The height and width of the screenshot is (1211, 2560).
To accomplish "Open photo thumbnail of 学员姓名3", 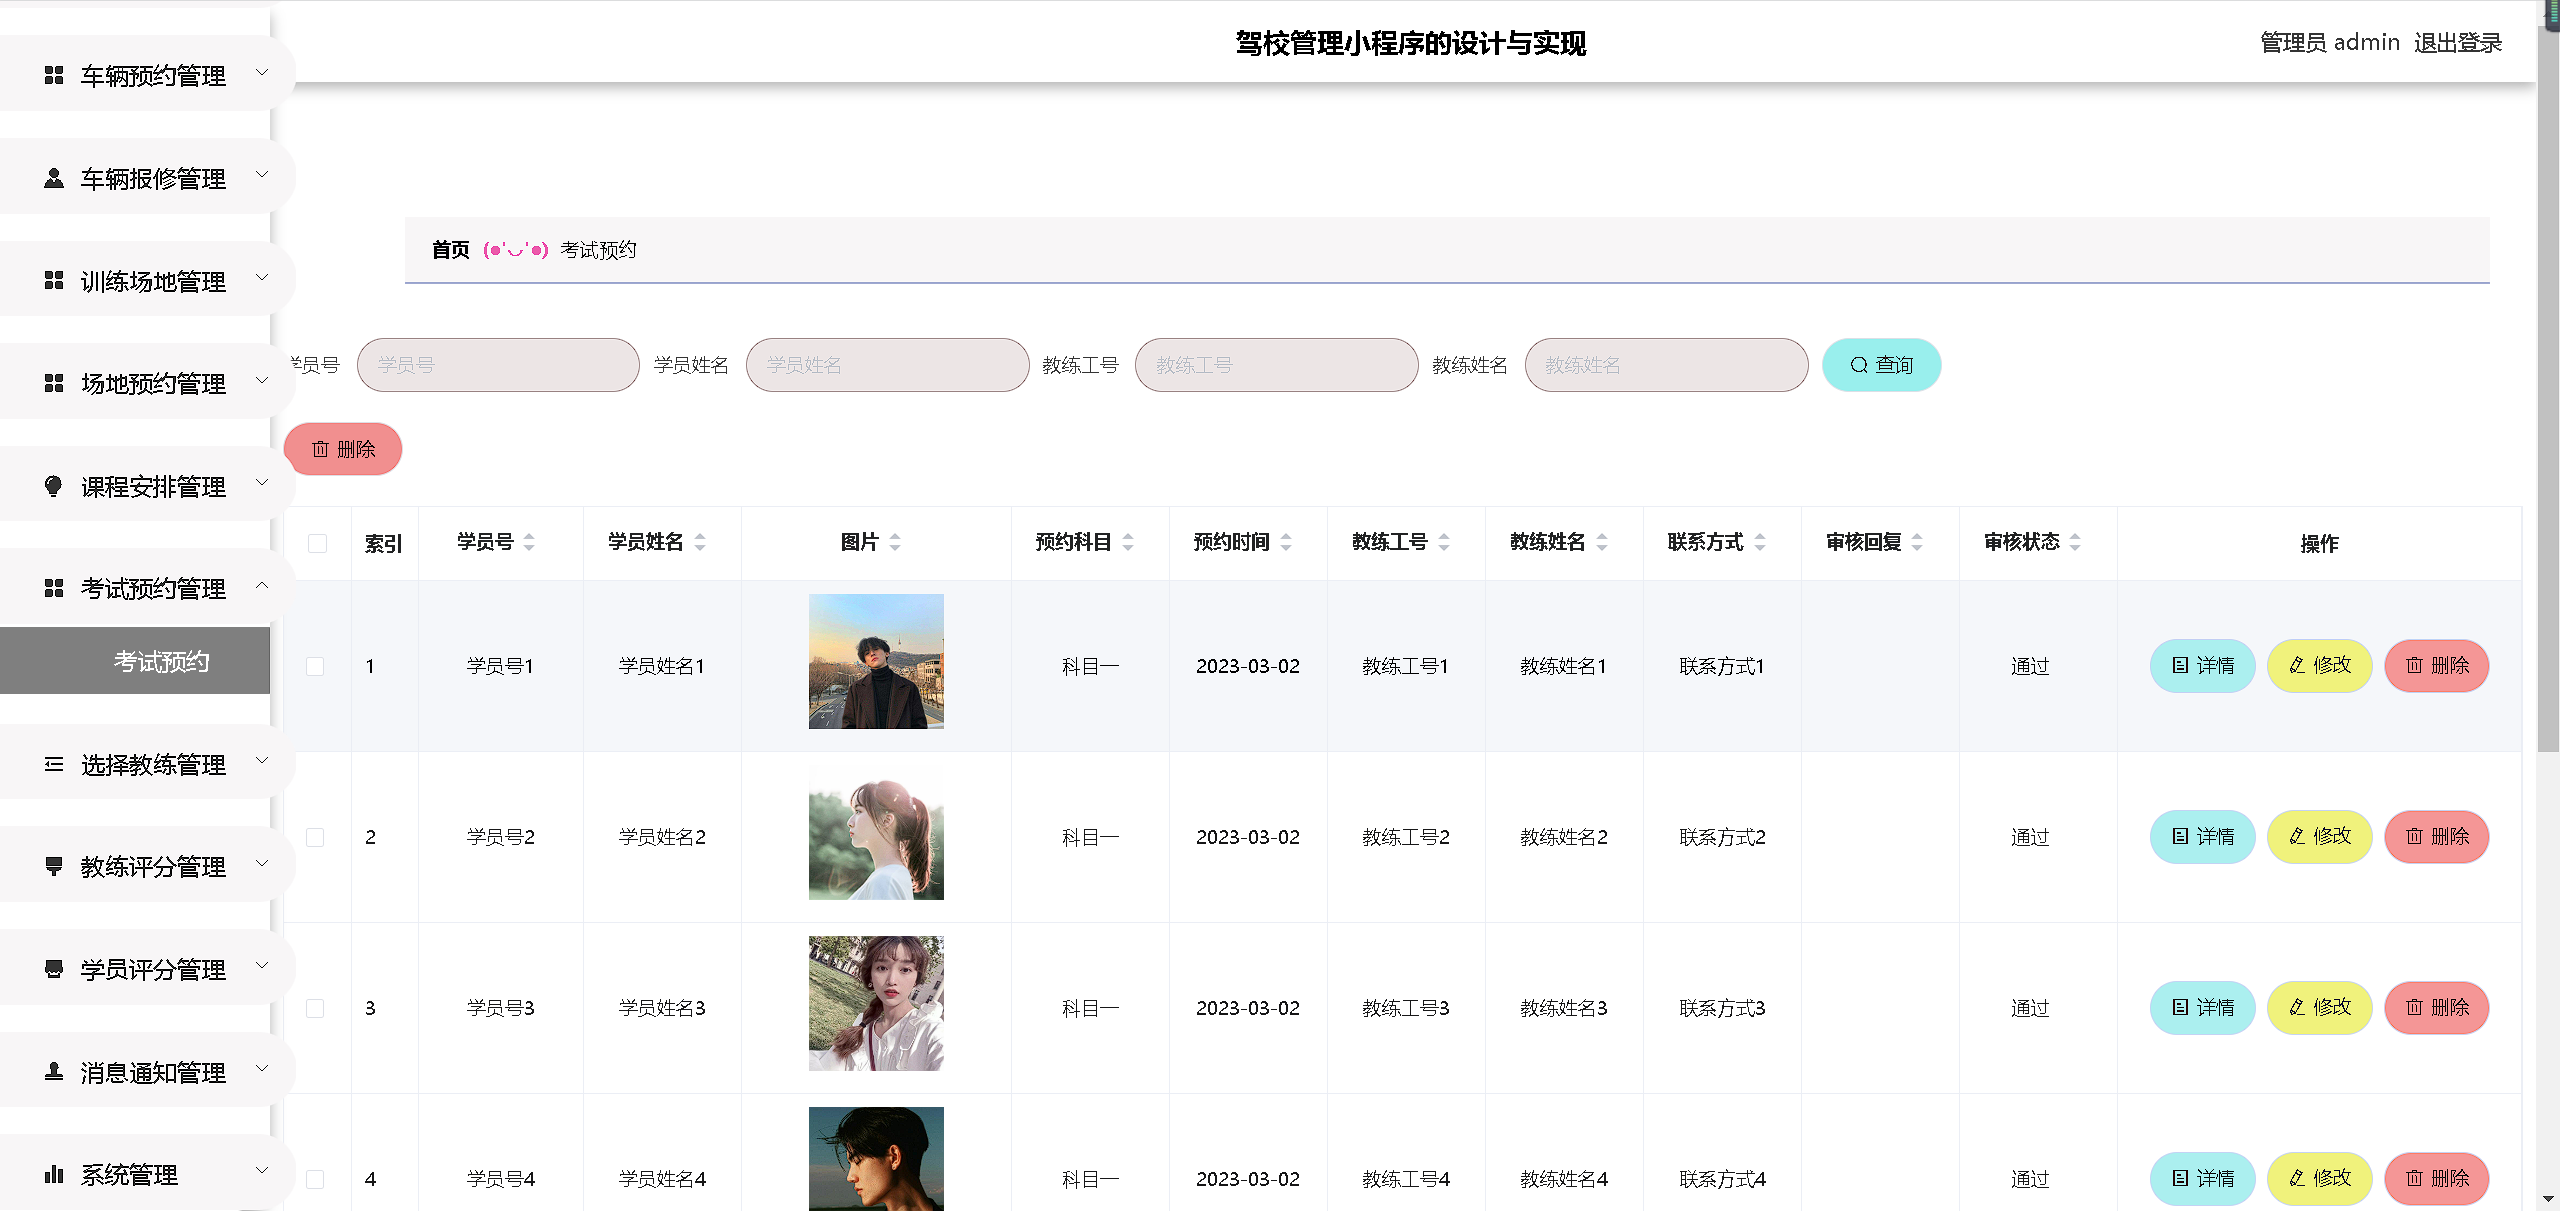I will (876, 1004).
